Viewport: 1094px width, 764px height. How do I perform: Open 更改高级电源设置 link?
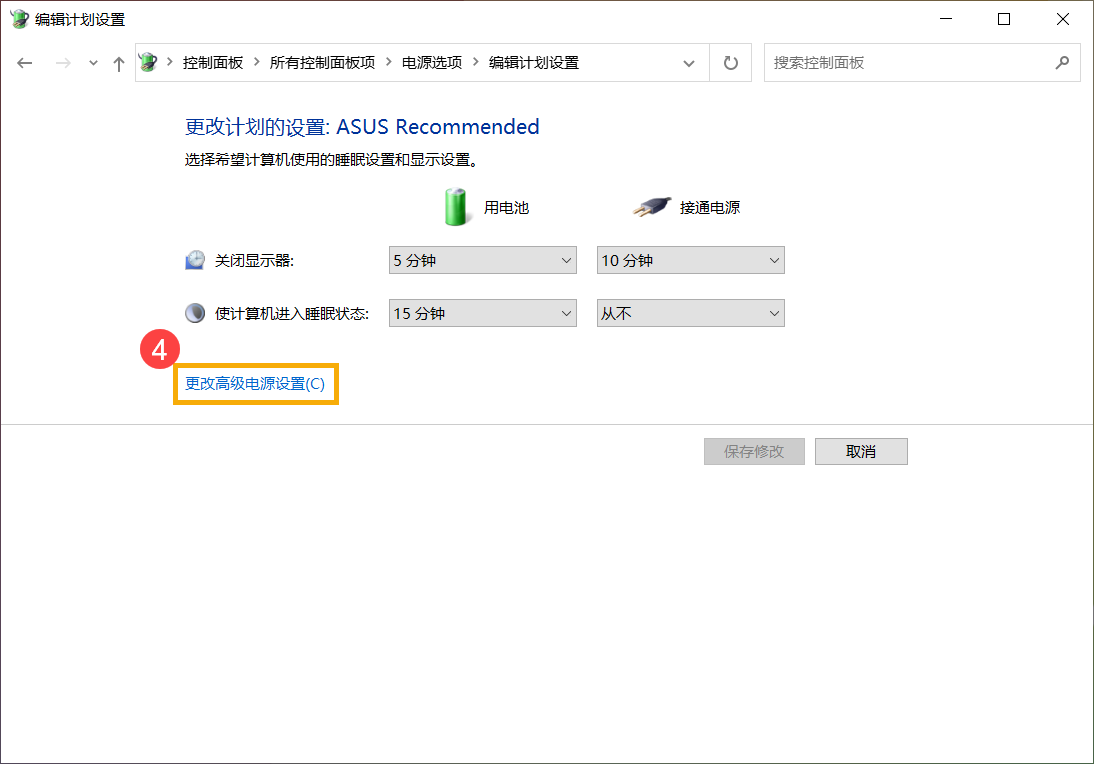coord(255,384)
